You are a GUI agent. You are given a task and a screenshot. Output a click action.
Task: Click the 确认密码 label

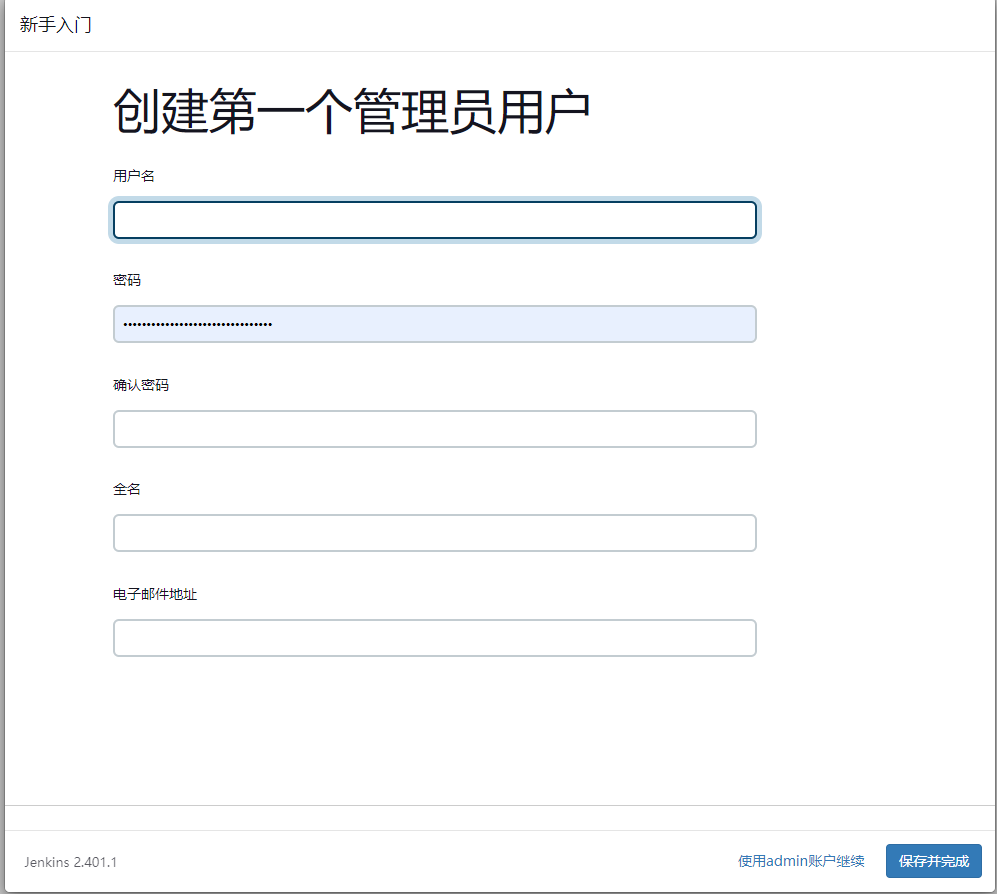click(x=141, y=385)
